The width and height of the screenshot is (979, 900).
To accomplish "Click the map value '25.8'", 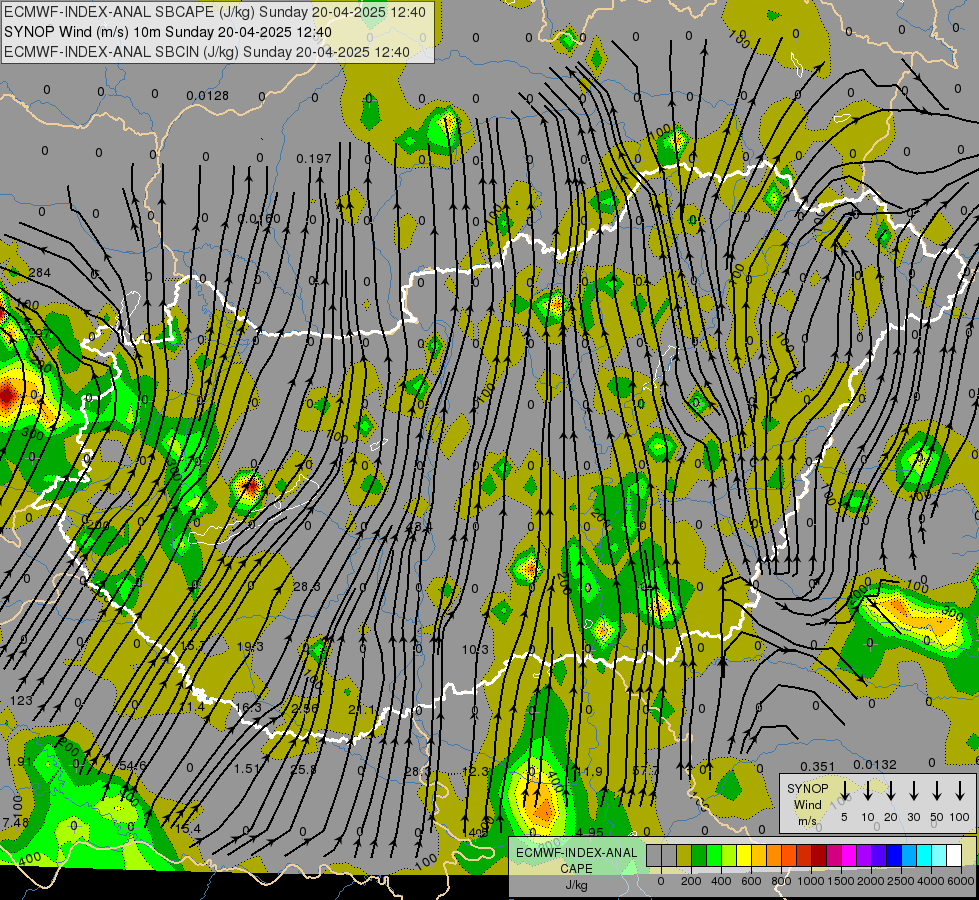I will [303, 769].
